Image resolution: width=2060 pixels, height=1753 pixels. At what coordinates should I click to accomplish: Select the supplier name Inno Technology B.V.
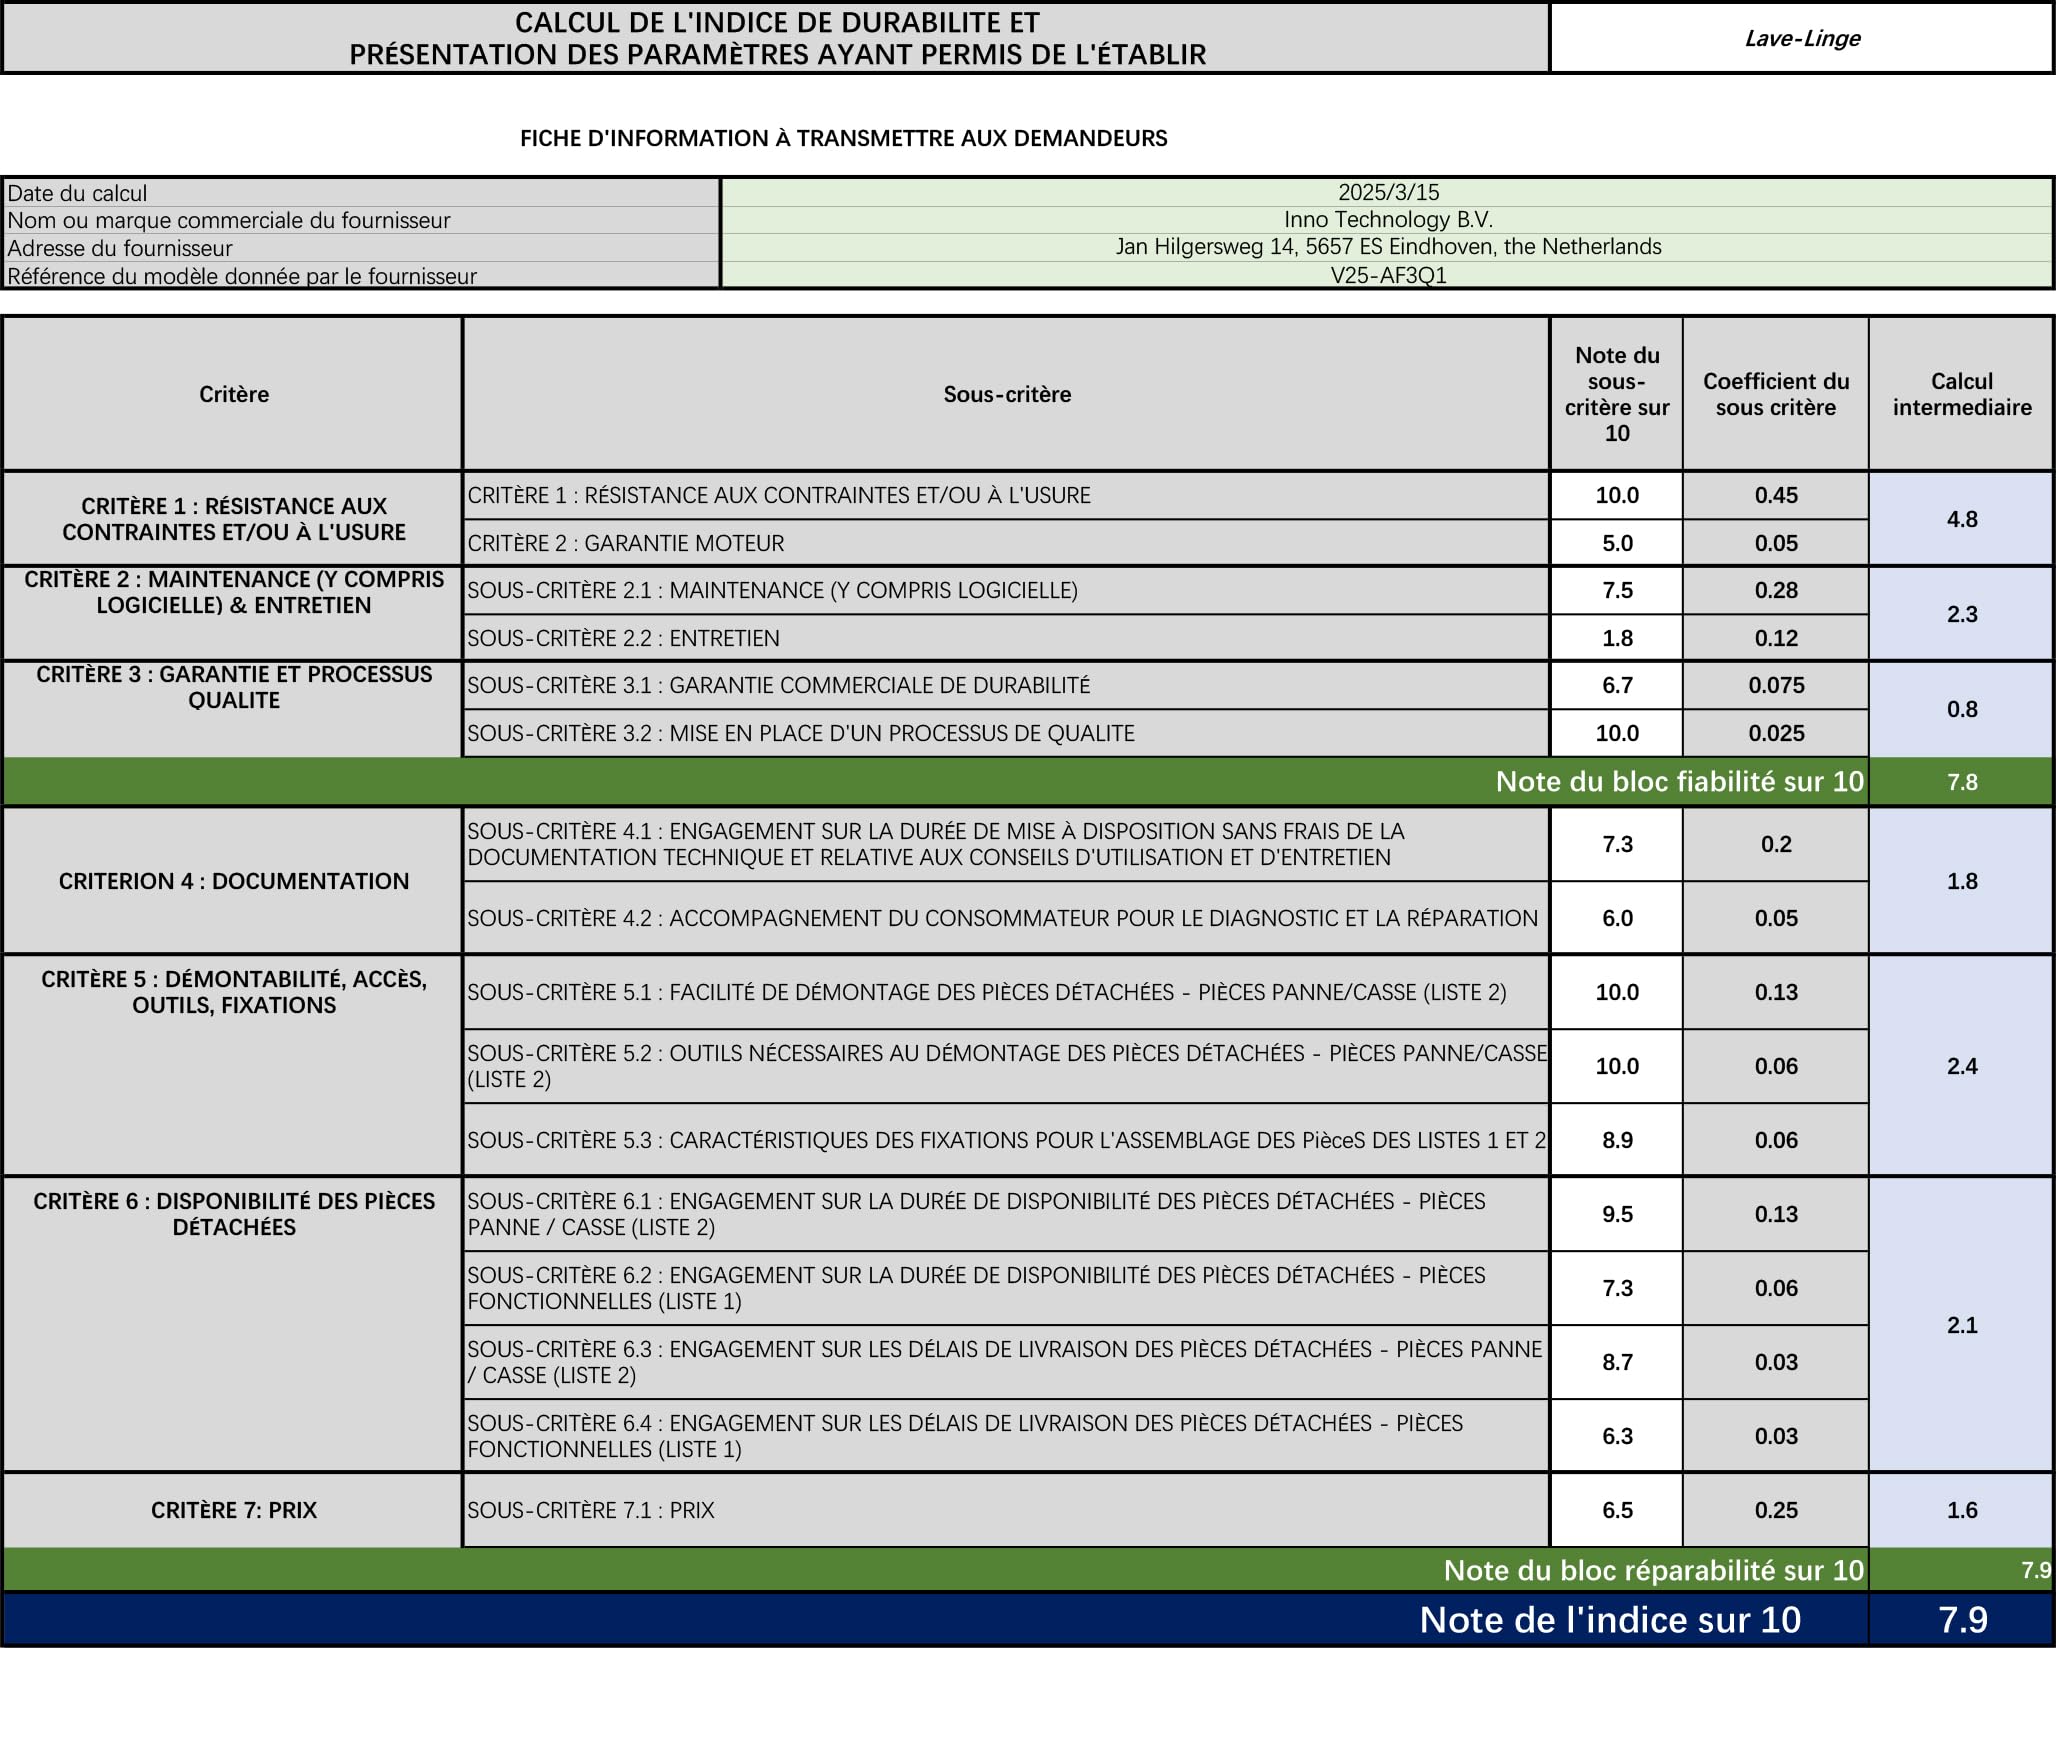(x=1388, y=219)
